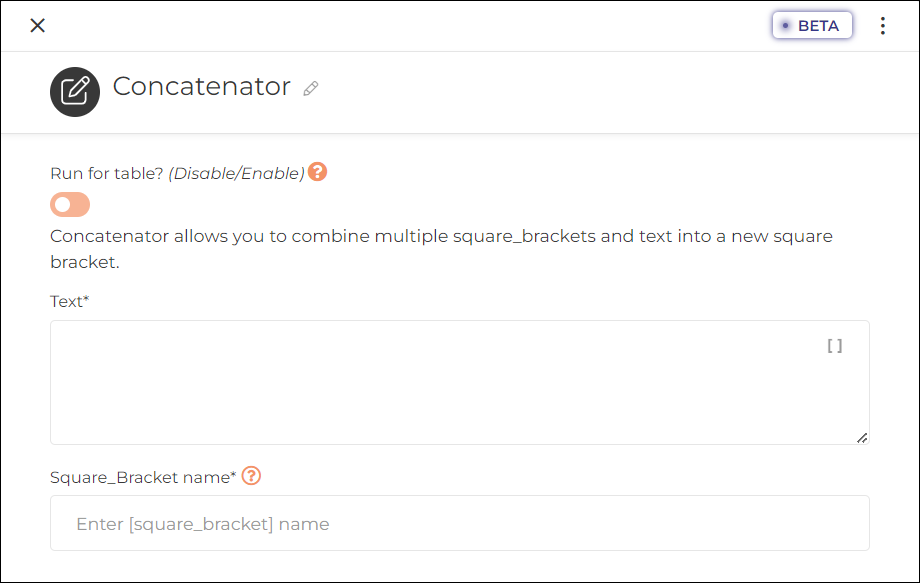
Task: Click the Text* field label
Action: 69,301
